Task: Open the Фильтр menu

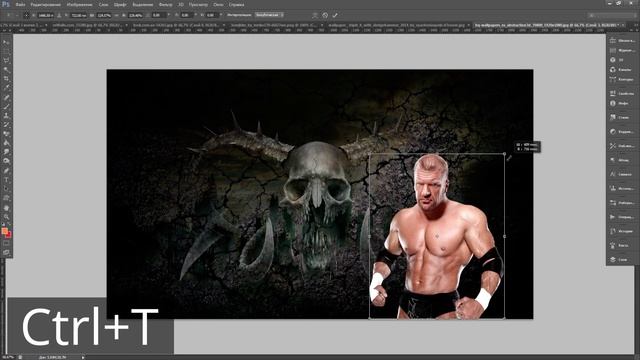Action: point(165,4)
